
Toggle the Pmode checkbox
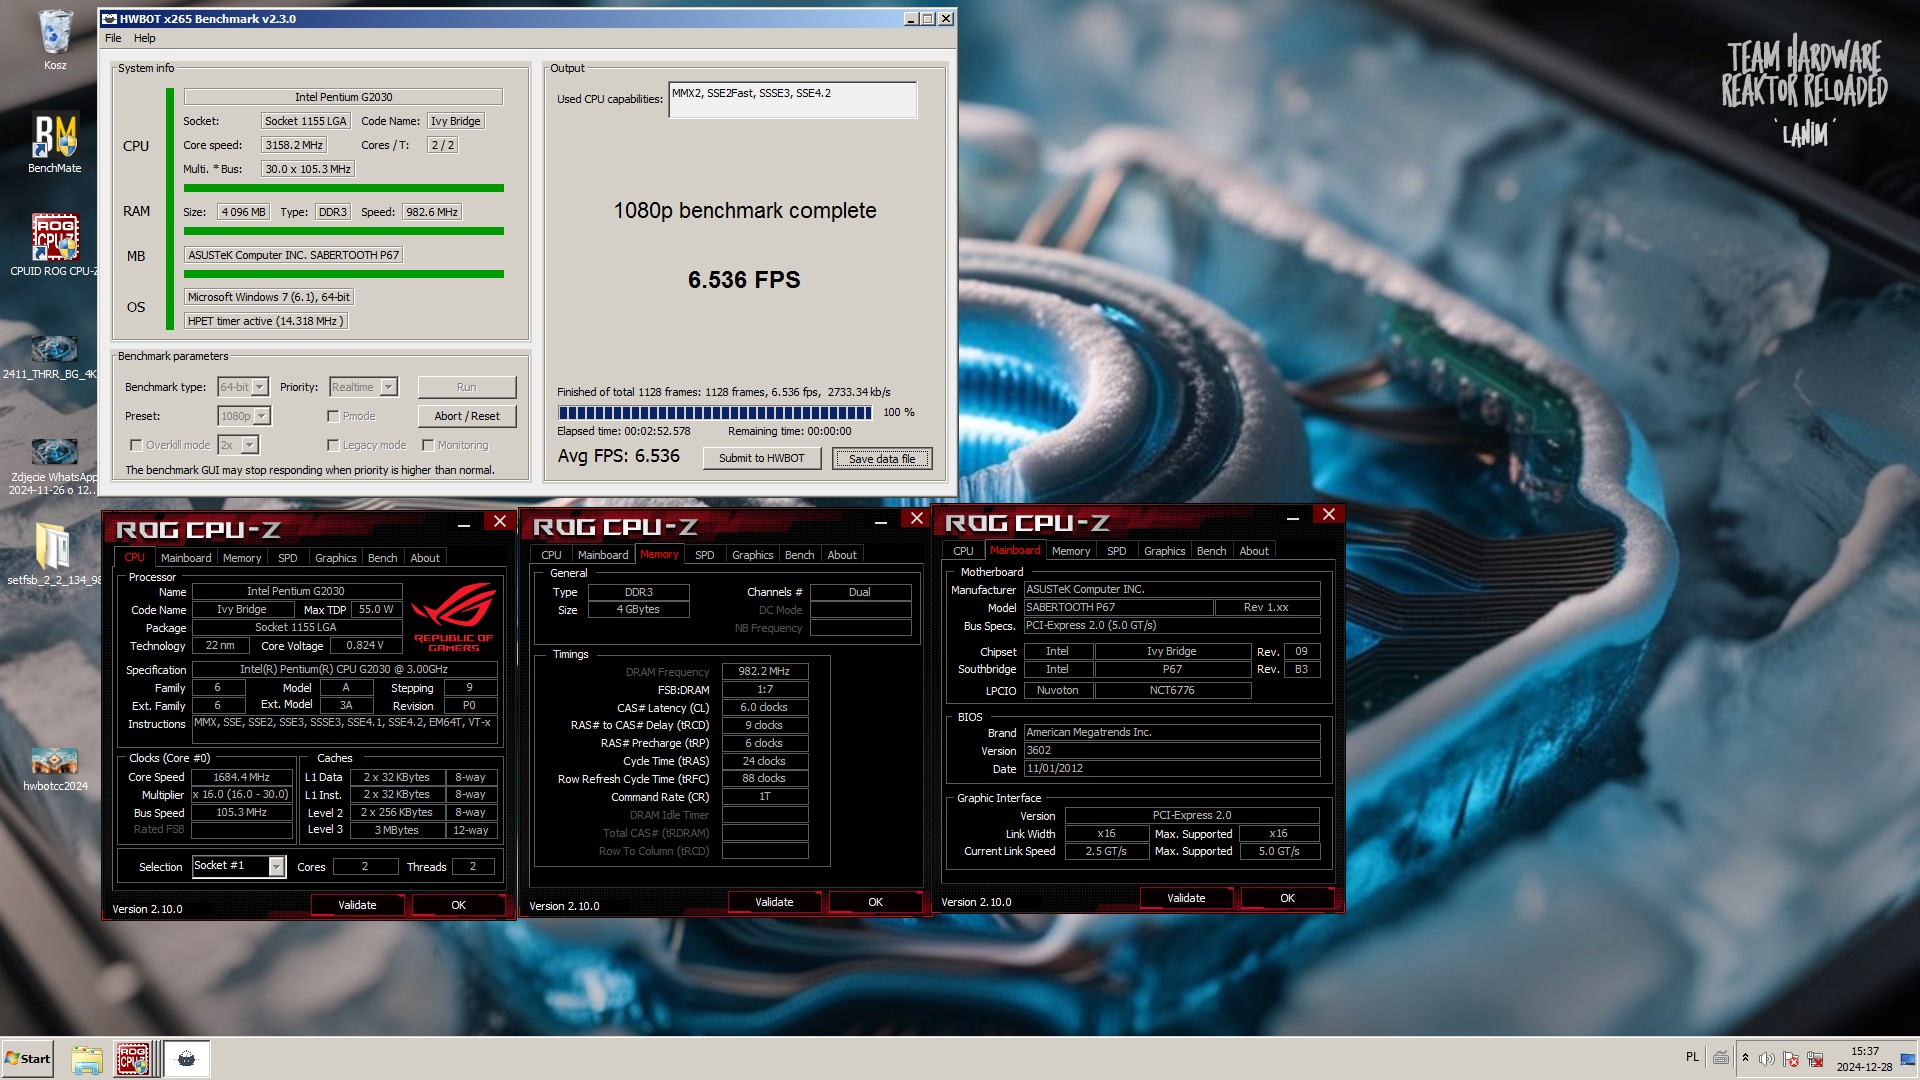pos(333,416)
